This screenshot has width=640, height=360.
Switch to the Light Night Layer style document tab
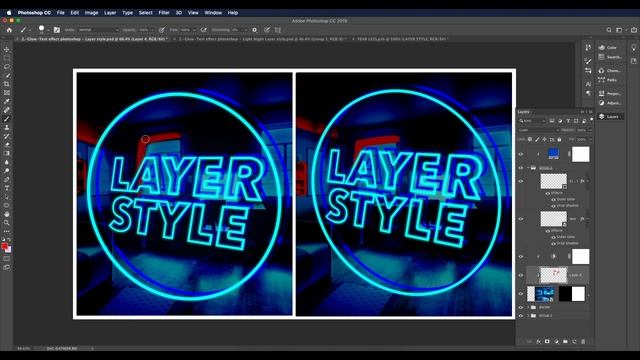pos(262,39)
